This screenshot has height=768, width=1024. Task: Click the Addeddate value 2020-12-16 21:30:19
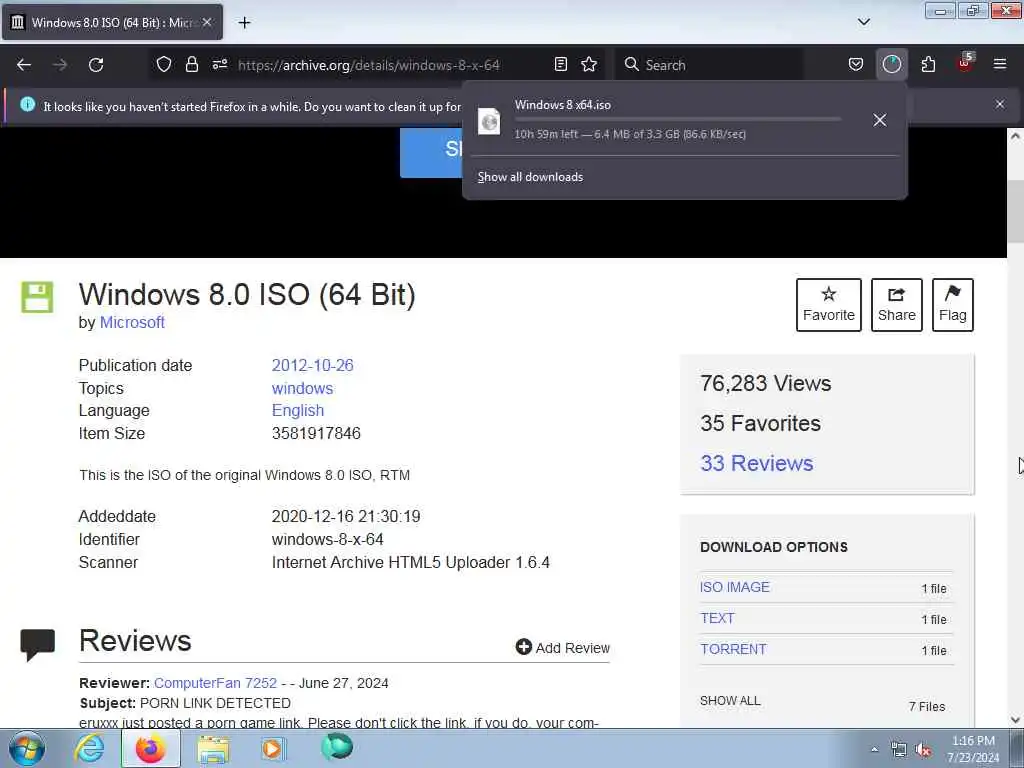click(346, 517)
